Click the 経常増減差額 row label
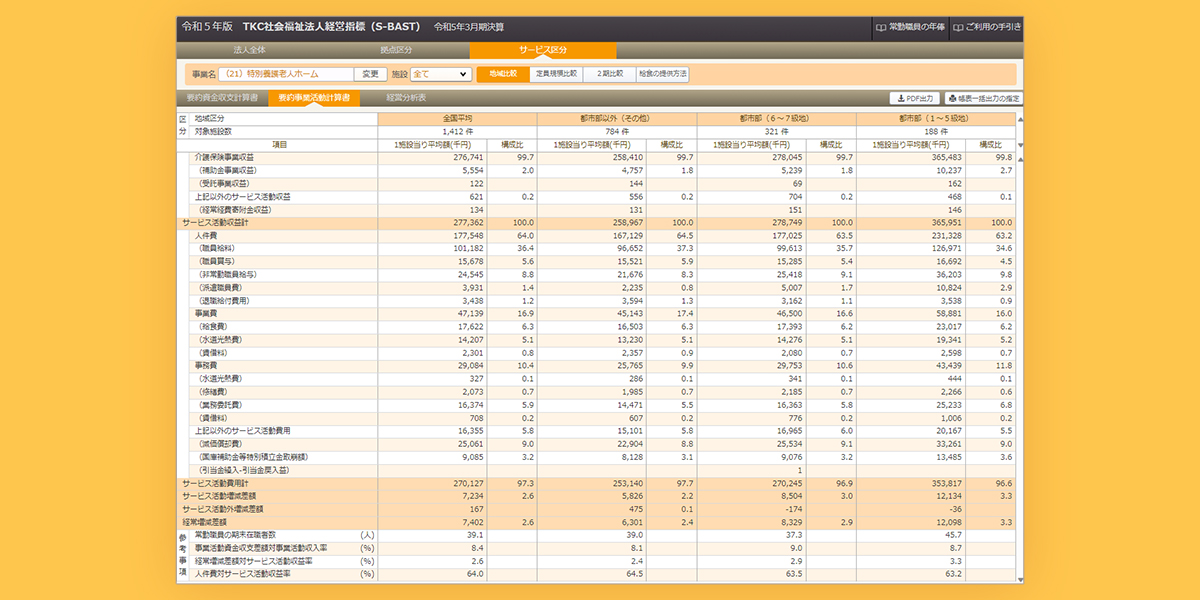This screenshot has height=600, width=1200. (204, 522)
